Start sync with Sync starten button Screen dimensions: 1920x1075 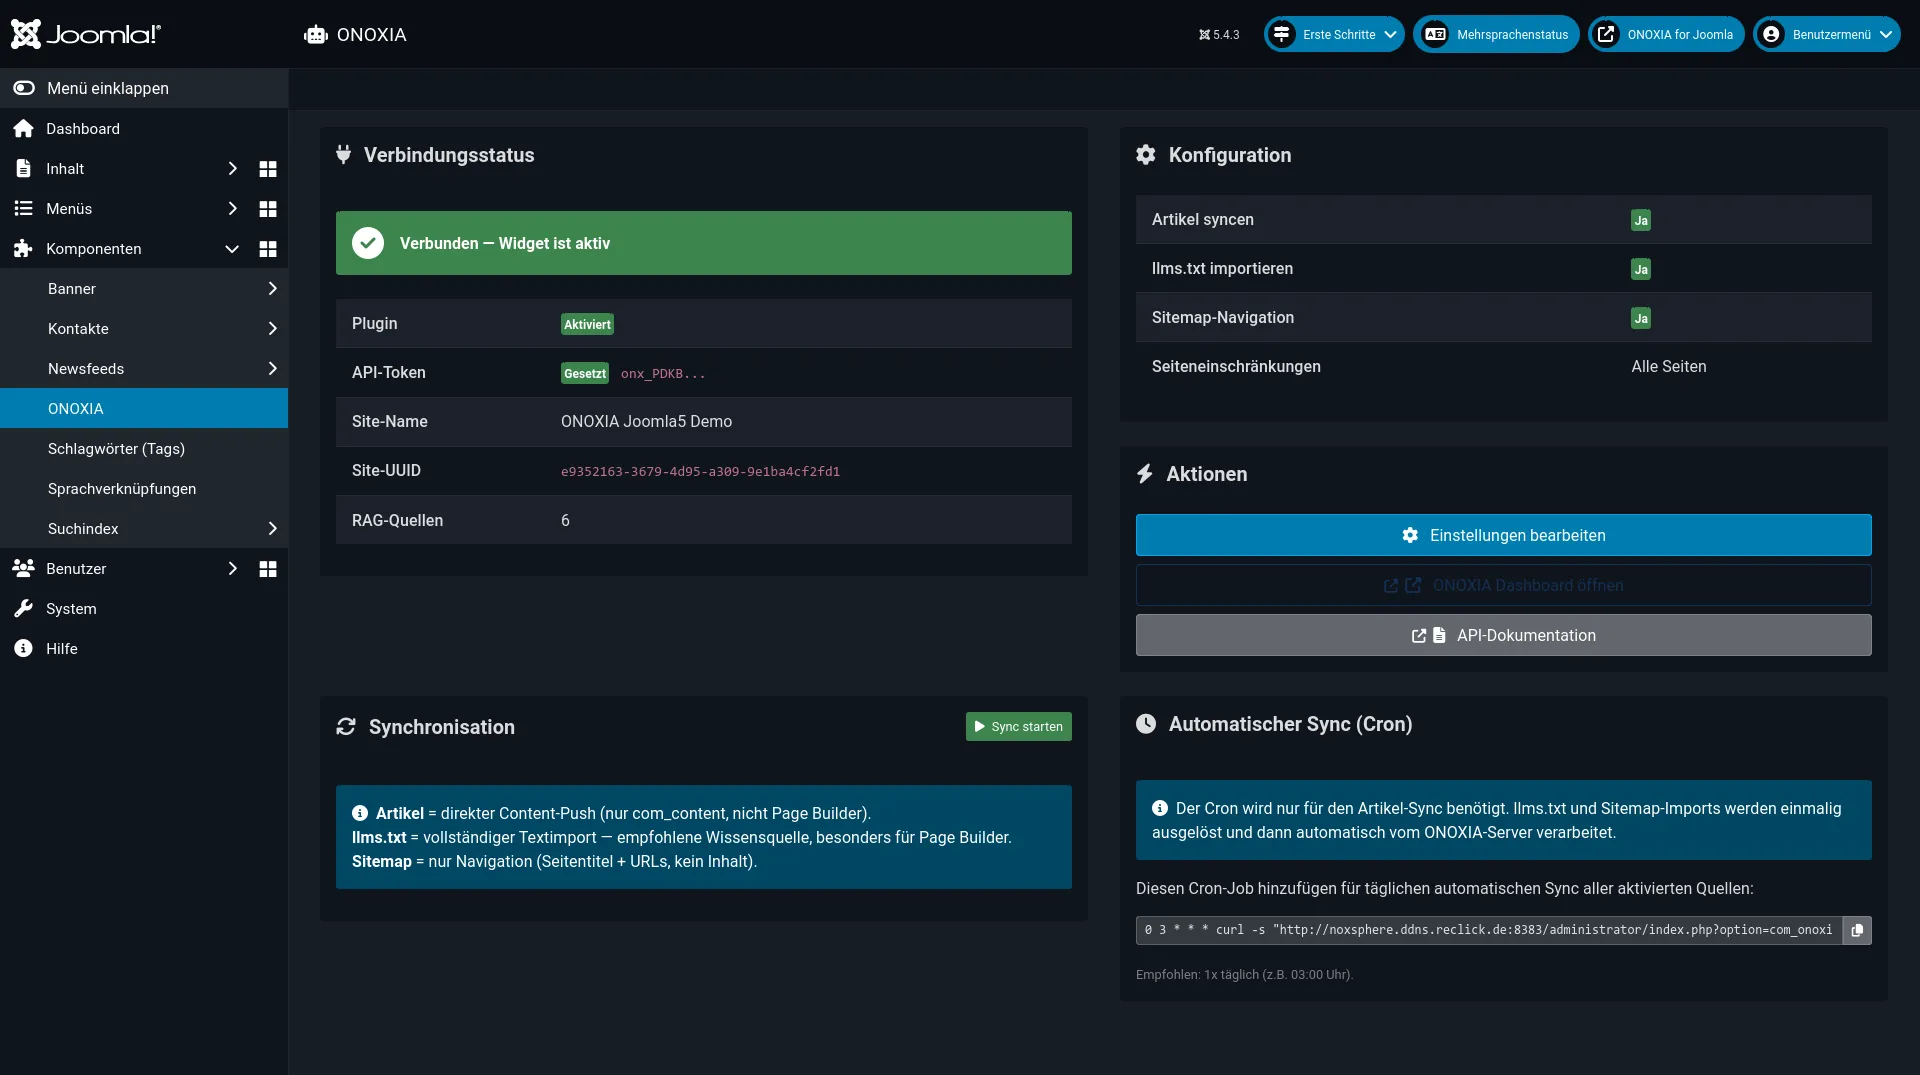[x=1018, y=727]
